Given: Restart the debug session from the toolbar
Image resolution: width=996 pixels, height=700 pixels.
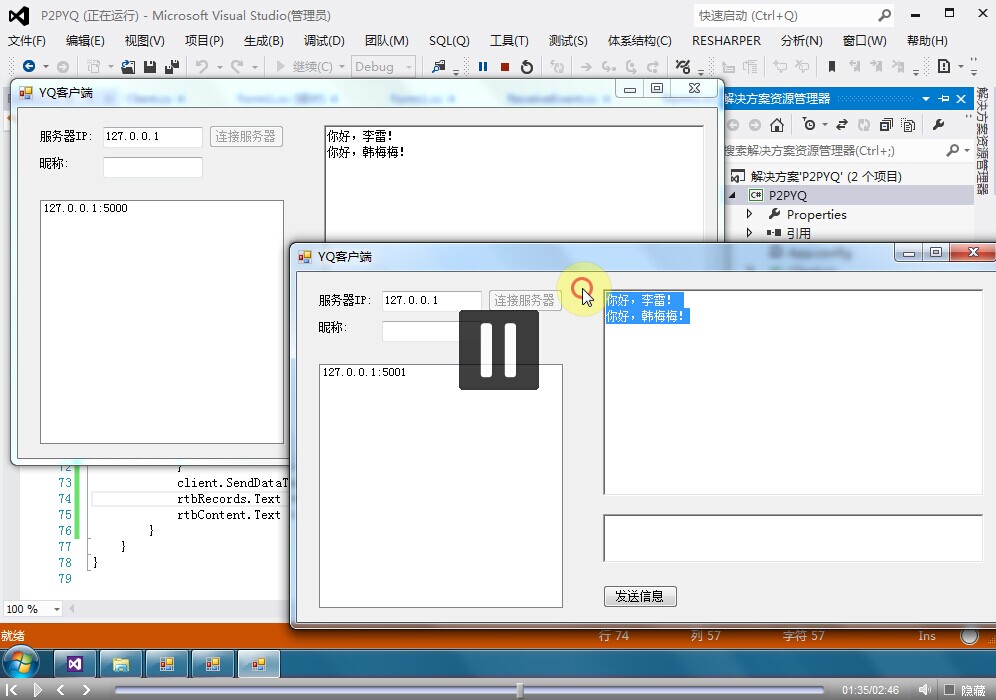Looking at the screenshot, I should coord(527,67).
